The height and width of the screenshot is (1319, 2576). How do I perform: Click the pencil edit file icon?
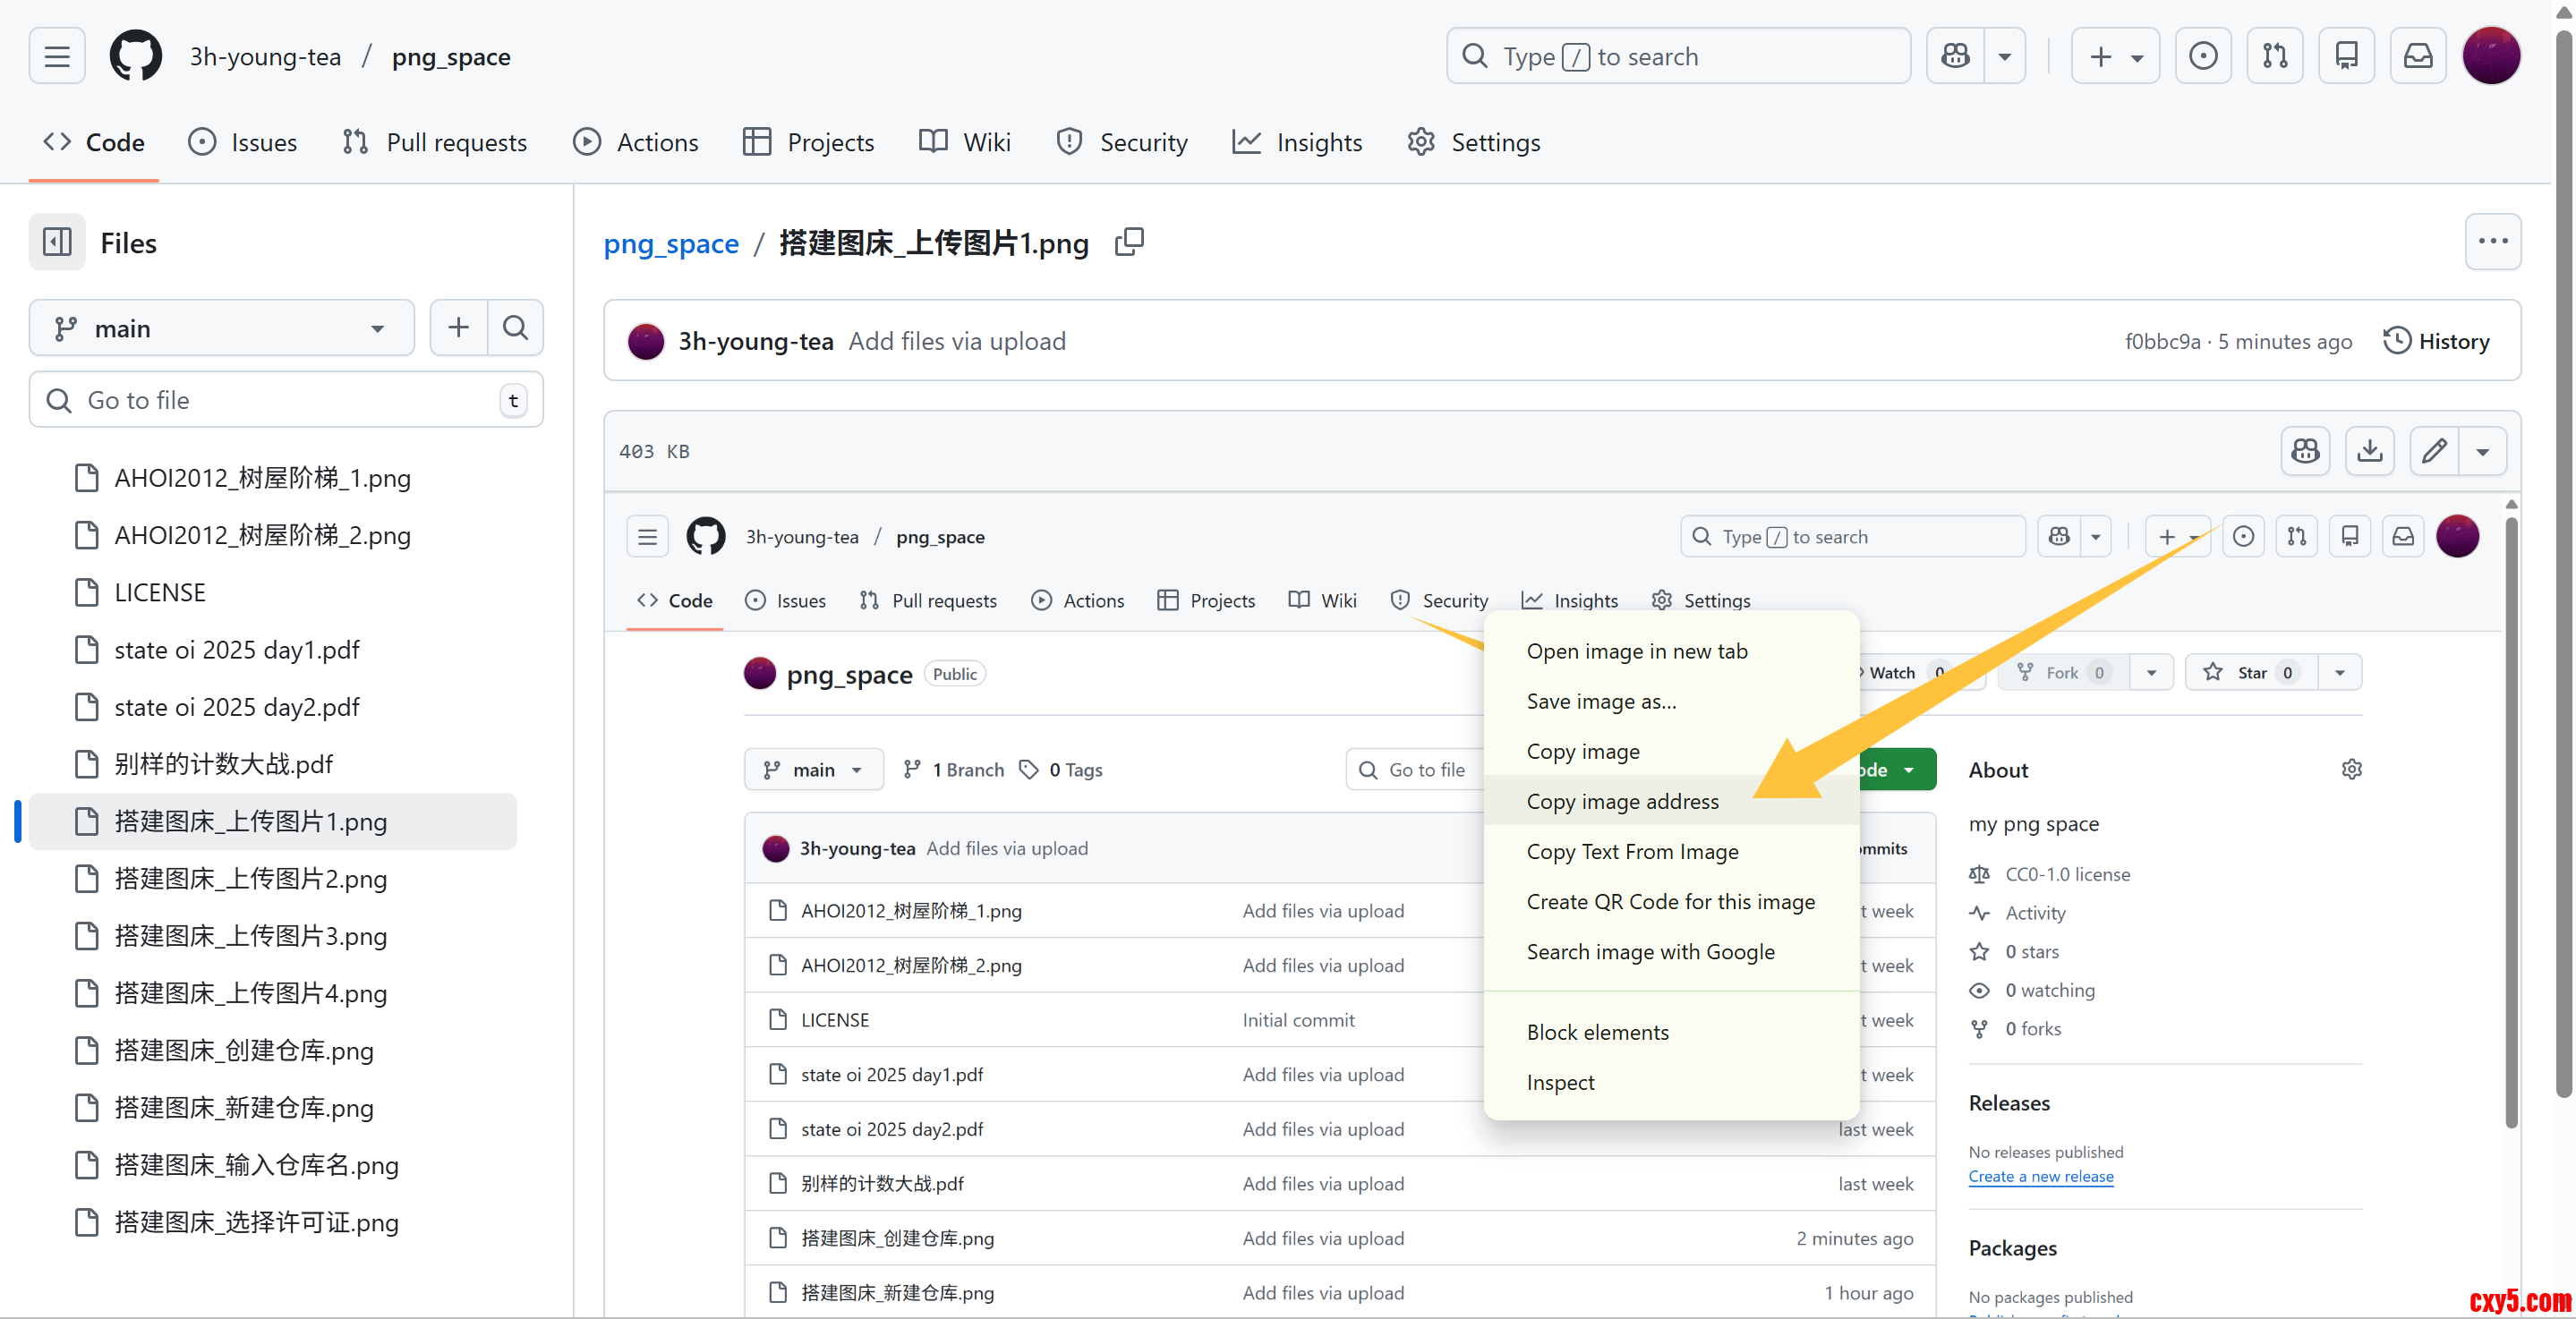coord(2434,451)
